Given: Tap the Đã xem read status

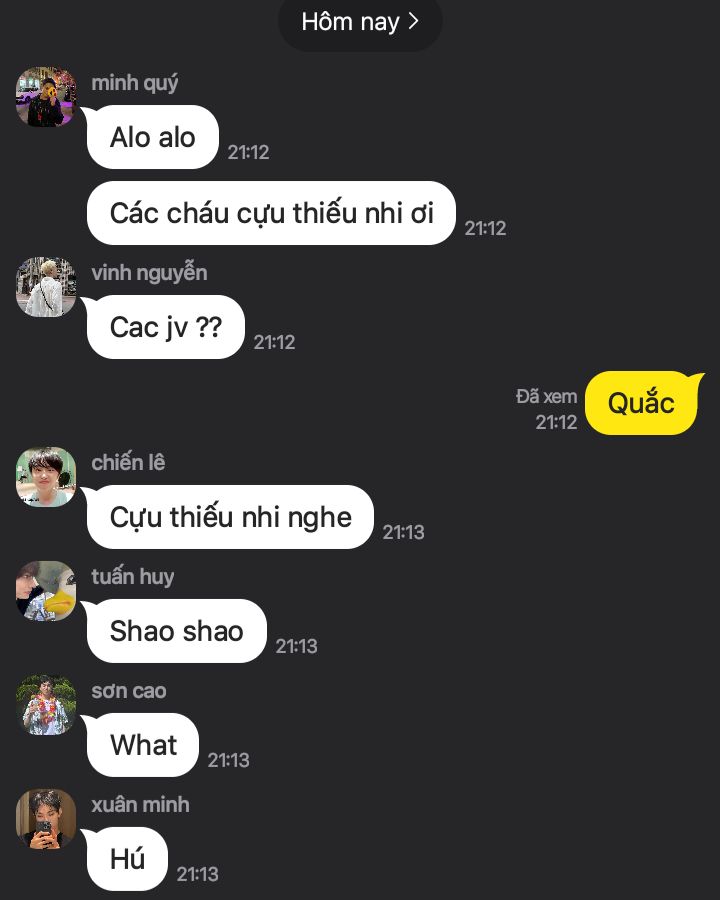Looking at the screenshot, I should click(x=546, y=397).
